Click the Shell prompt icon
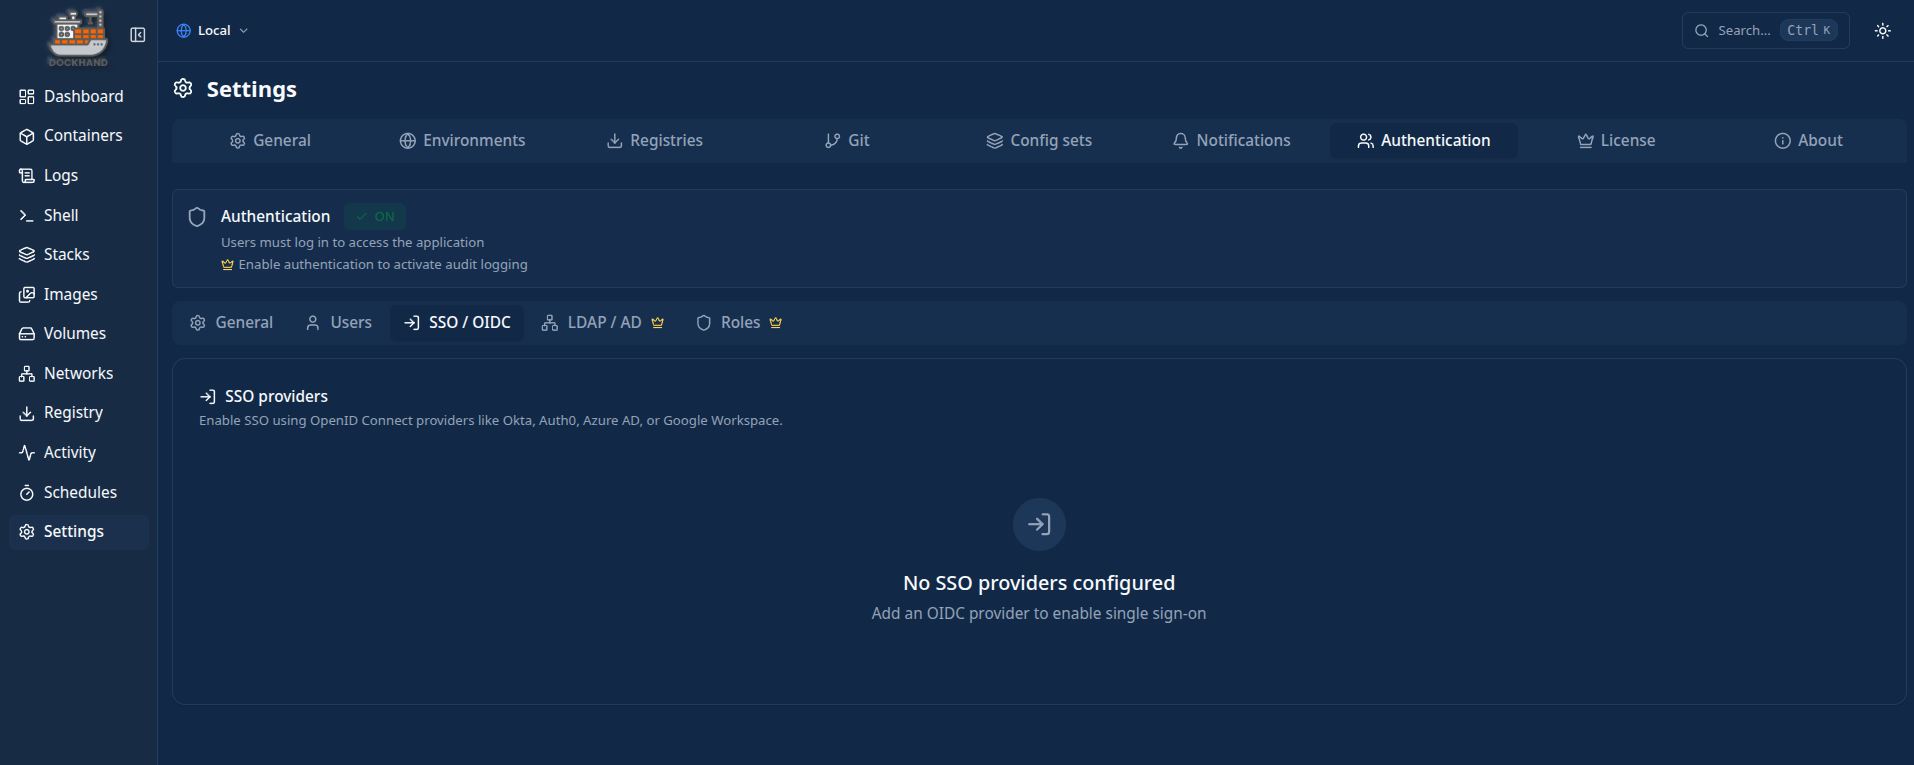 pyautogui.click(x=27, y=216)
